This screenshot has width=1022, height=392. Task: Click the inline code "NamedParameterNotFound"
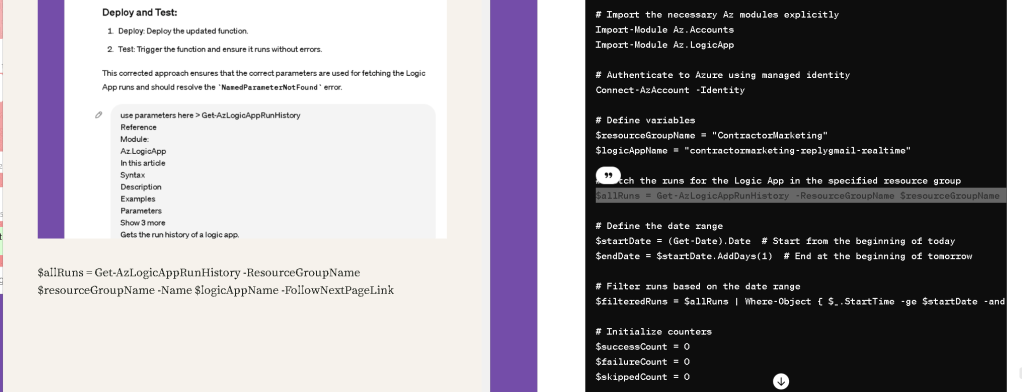pyautogui.click(x=269, y=87)
